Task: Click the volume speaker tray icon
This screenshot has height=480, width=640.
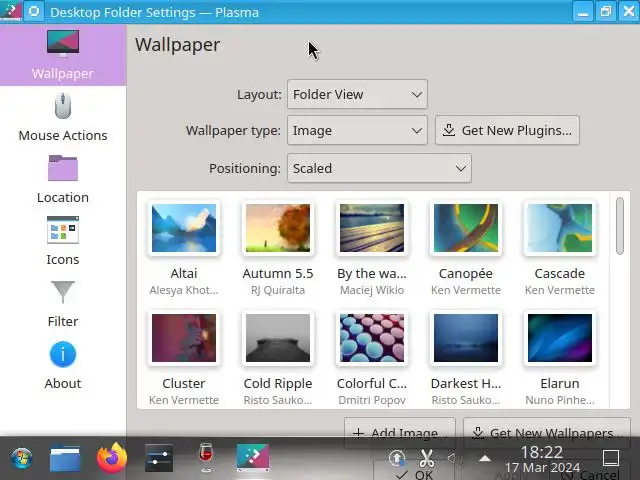Action: tap(454, 458)
